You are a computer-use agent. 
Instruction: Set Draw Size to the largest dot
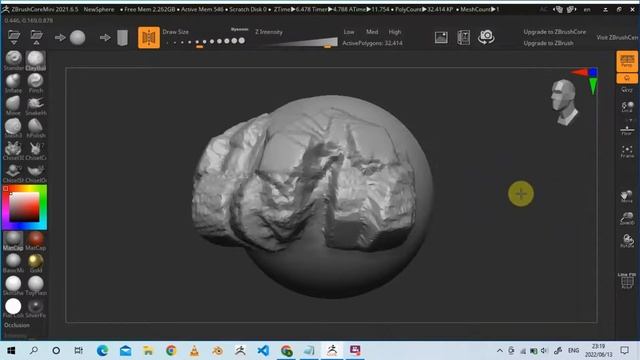(242, 40)
